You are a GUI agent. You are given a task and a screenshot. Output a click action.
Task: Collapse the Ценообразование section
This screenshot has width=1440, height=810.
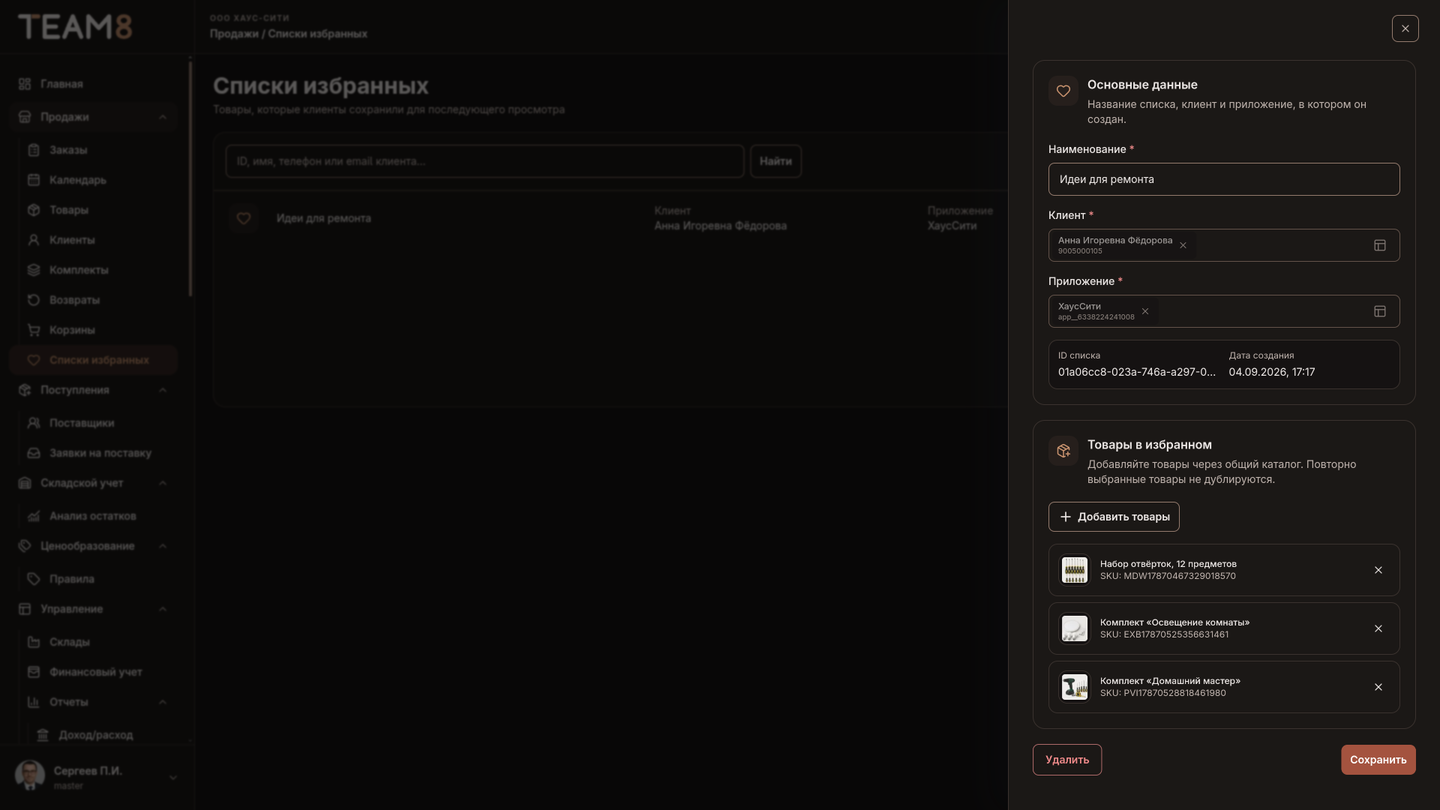coord(163,546)
